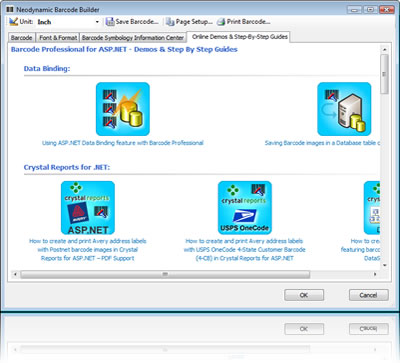Follow Saving Barcode images in Database link
This screenshot has height=363, width=400.
pos(322,143)
